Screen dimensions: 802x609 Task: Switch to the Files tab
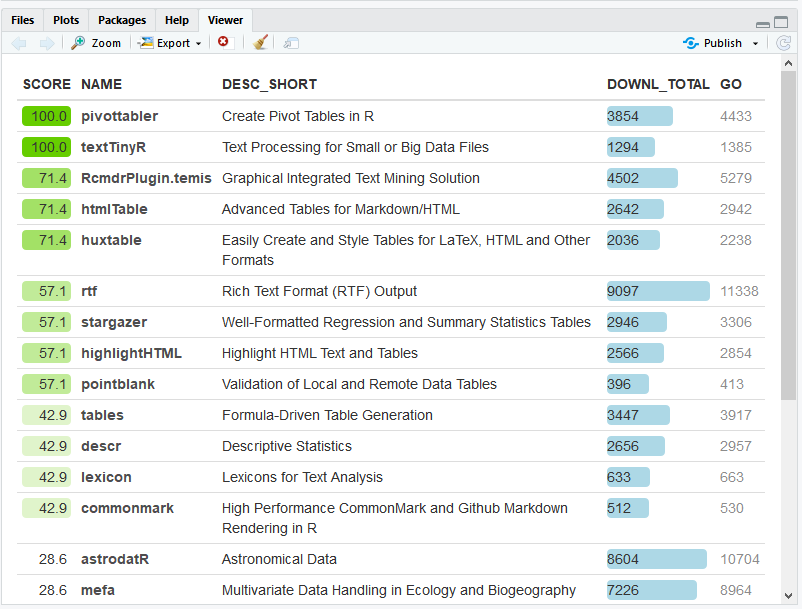(23, 20)
